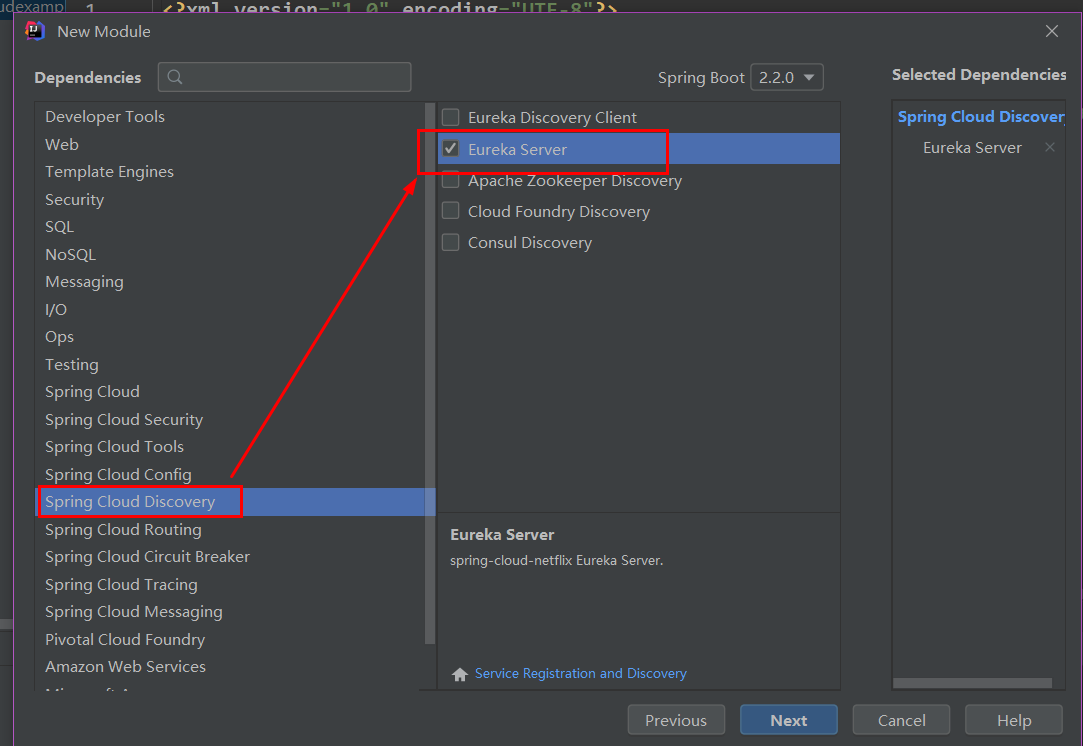Click the Next button
This screenshot has width=1083, height=746.
point(789,720)
